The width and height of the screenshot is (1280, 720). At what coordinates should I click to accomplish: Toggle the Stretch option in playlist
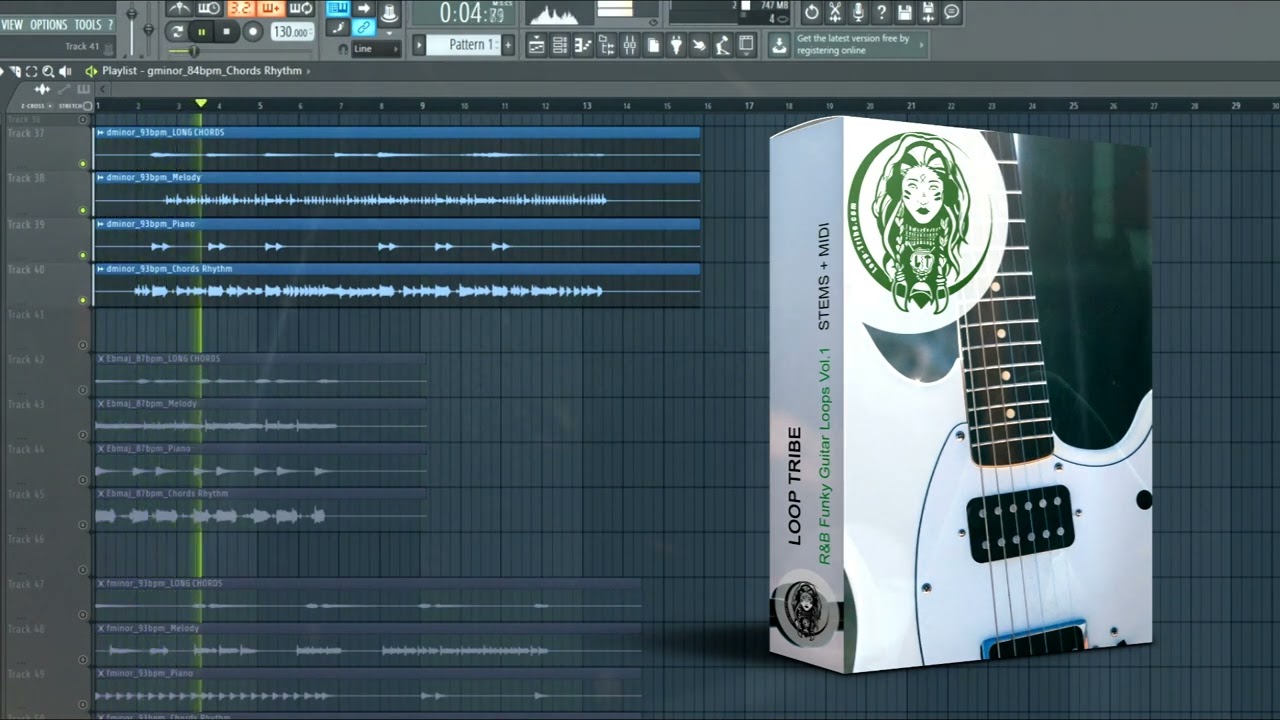76,106
